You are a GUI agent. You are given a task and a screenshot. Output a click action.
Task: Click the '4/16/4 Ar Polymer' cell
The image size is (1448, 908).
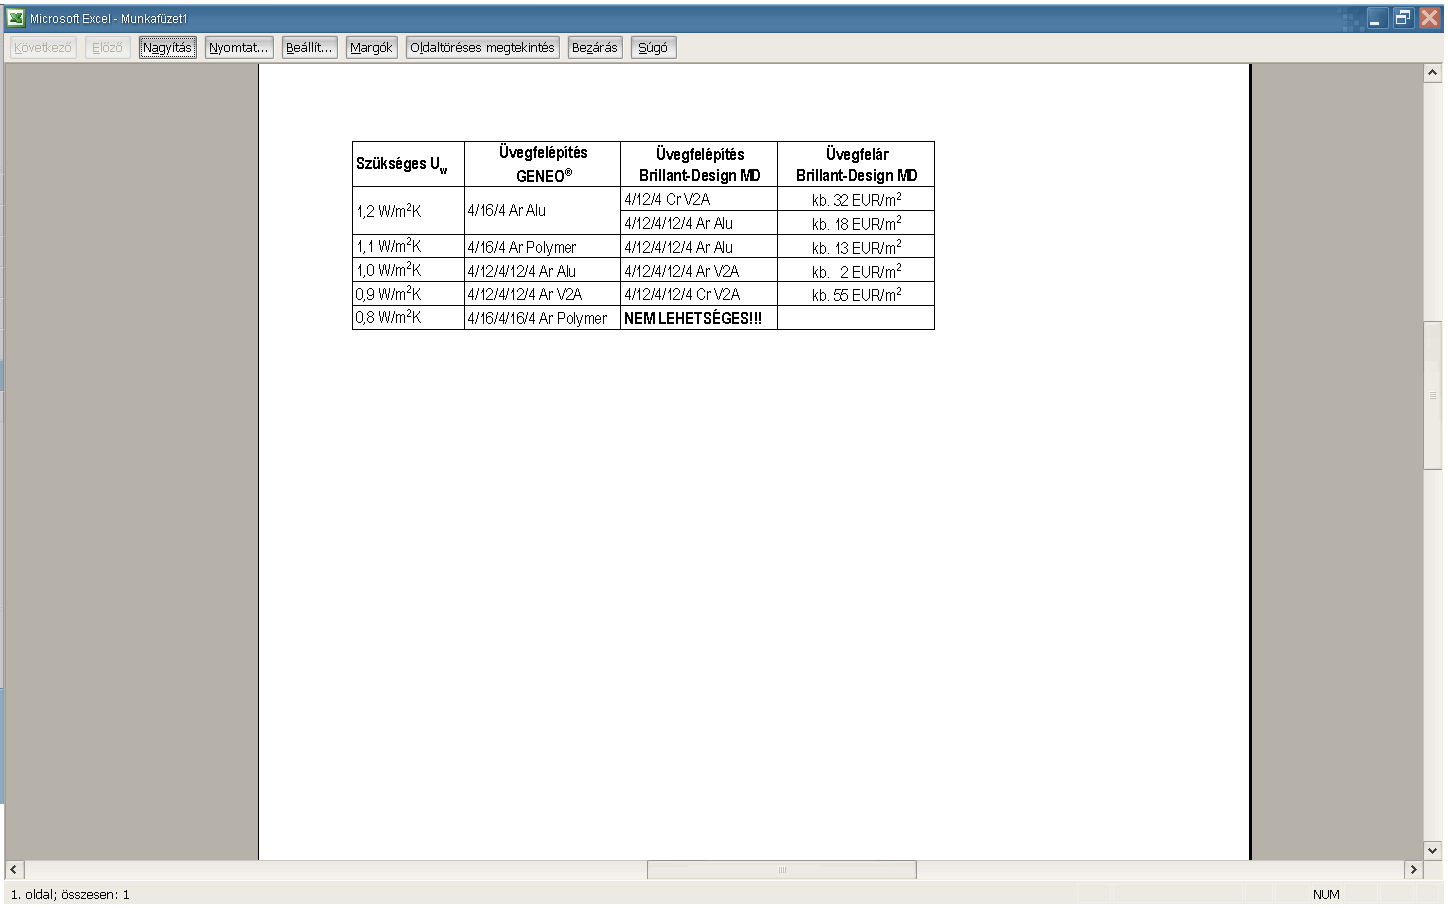tap(543, 246)
